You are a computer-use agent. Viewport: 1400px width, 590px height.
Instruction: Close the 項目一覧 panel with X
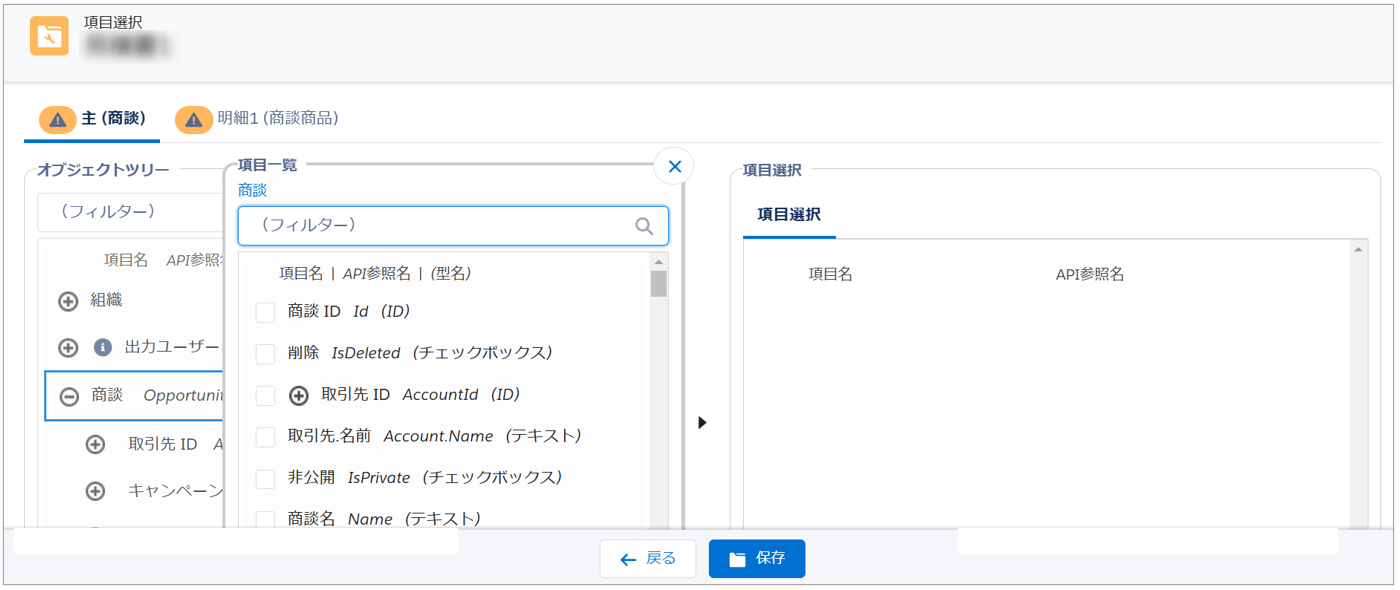674,167
